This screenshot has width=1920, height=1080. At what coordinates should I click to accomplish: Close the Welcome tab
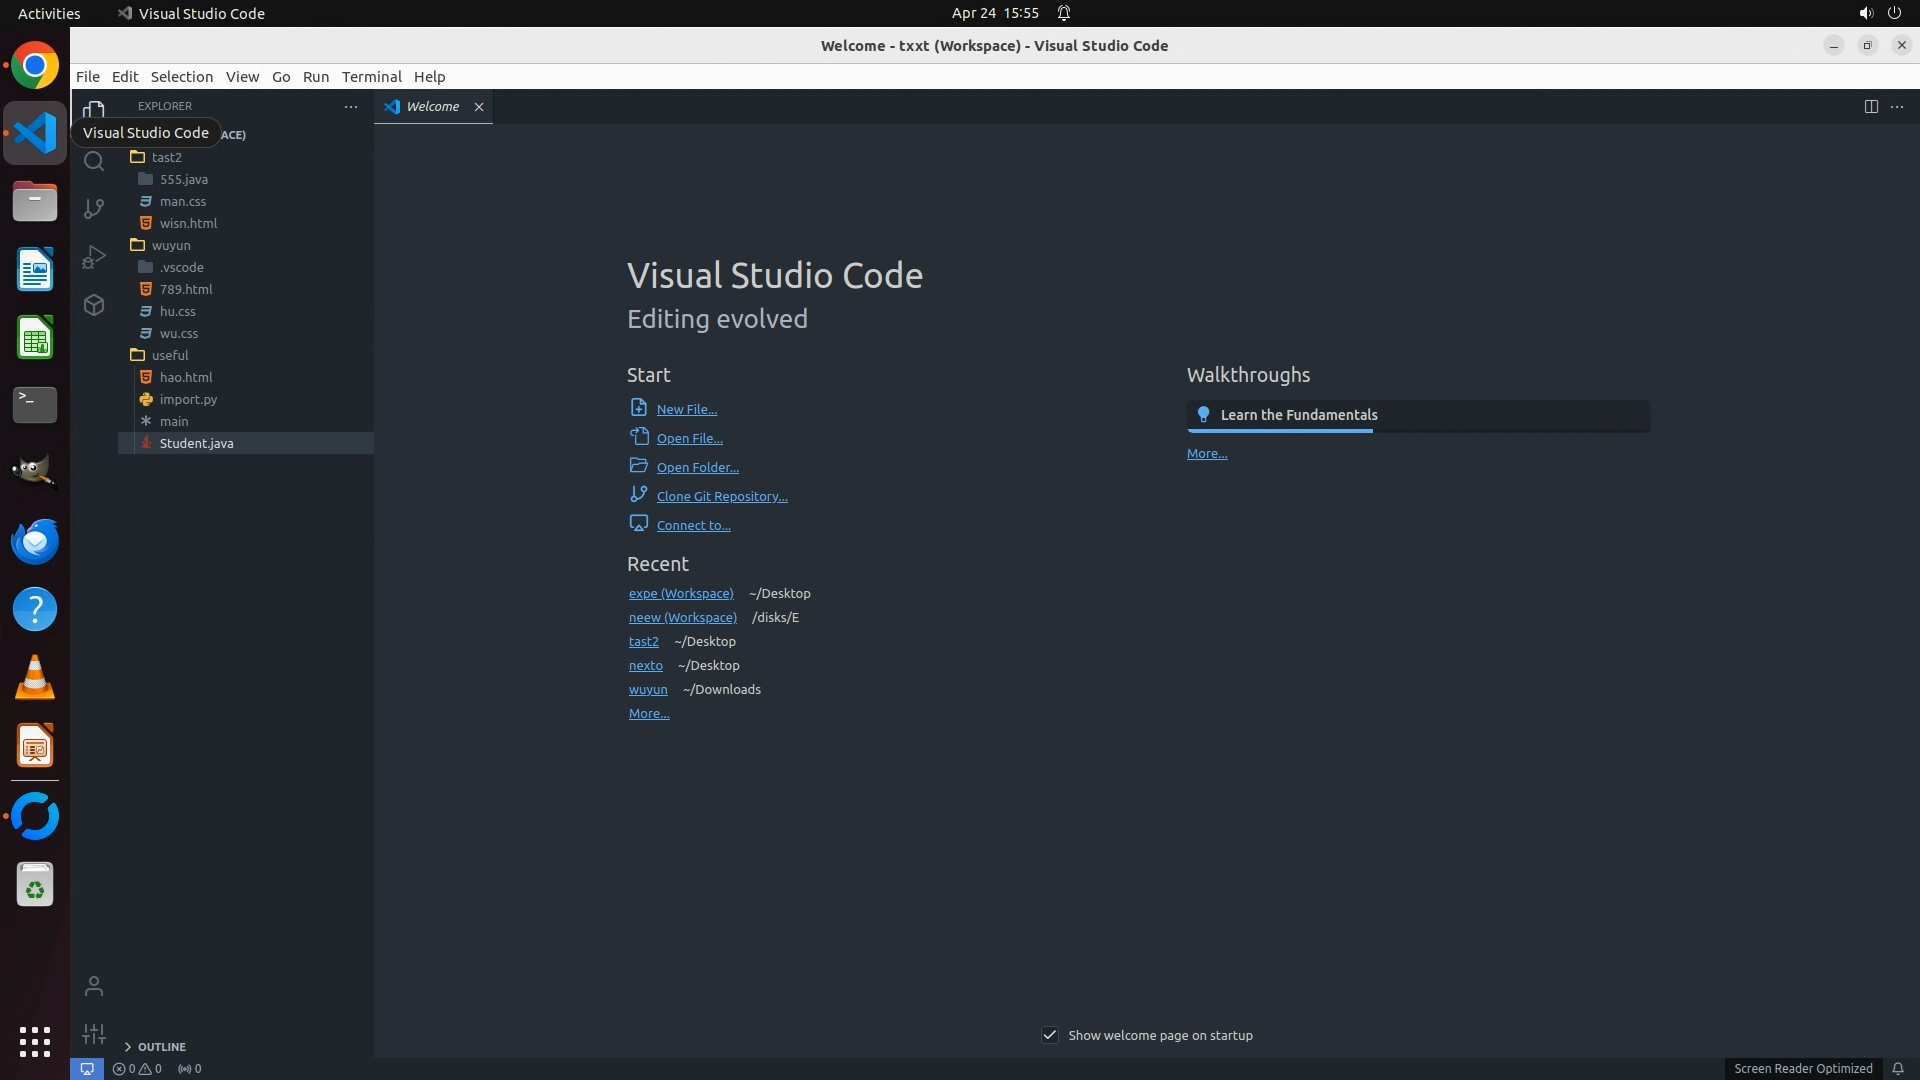pyautogui.click(x=479, y=107)
